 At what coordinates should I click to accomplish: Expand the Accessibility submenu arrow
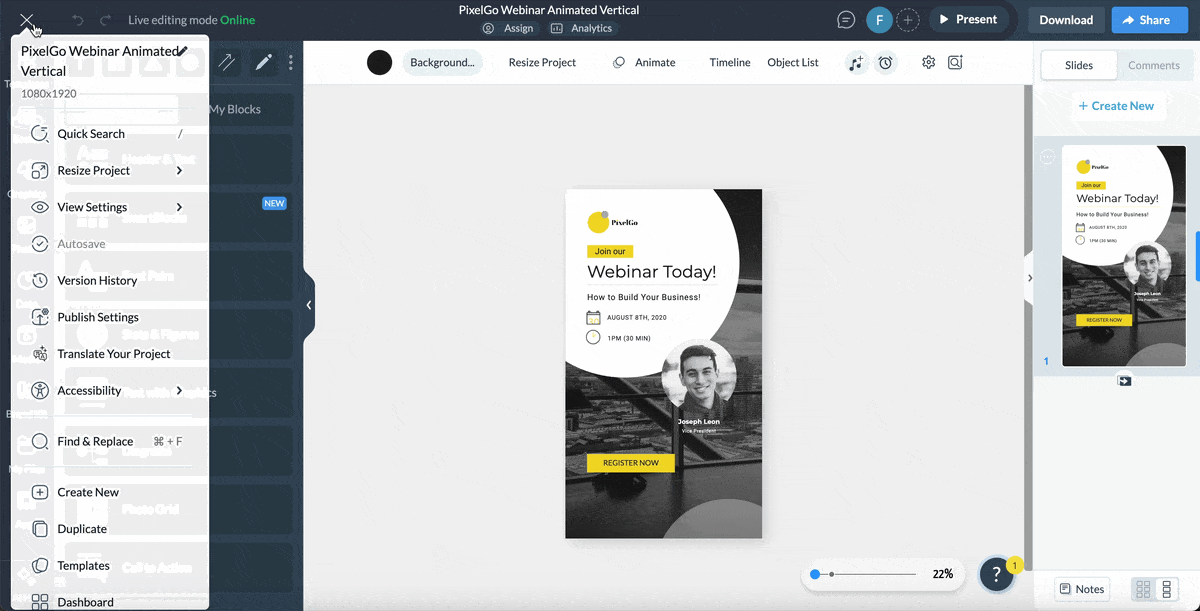(x=179, y=390)
